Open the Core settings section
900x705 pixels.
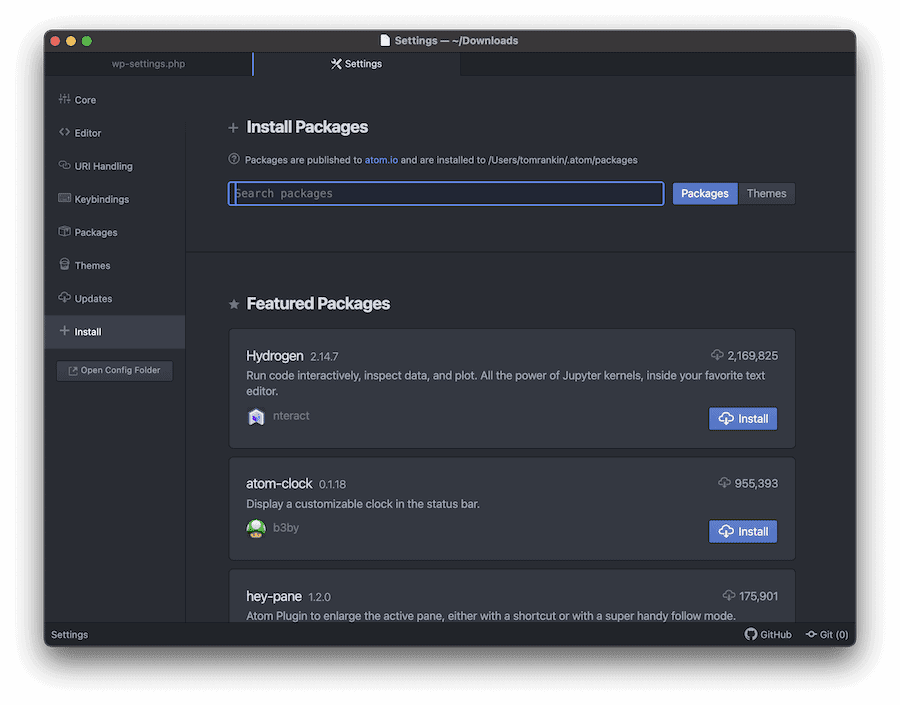click(x=85, y=99)
